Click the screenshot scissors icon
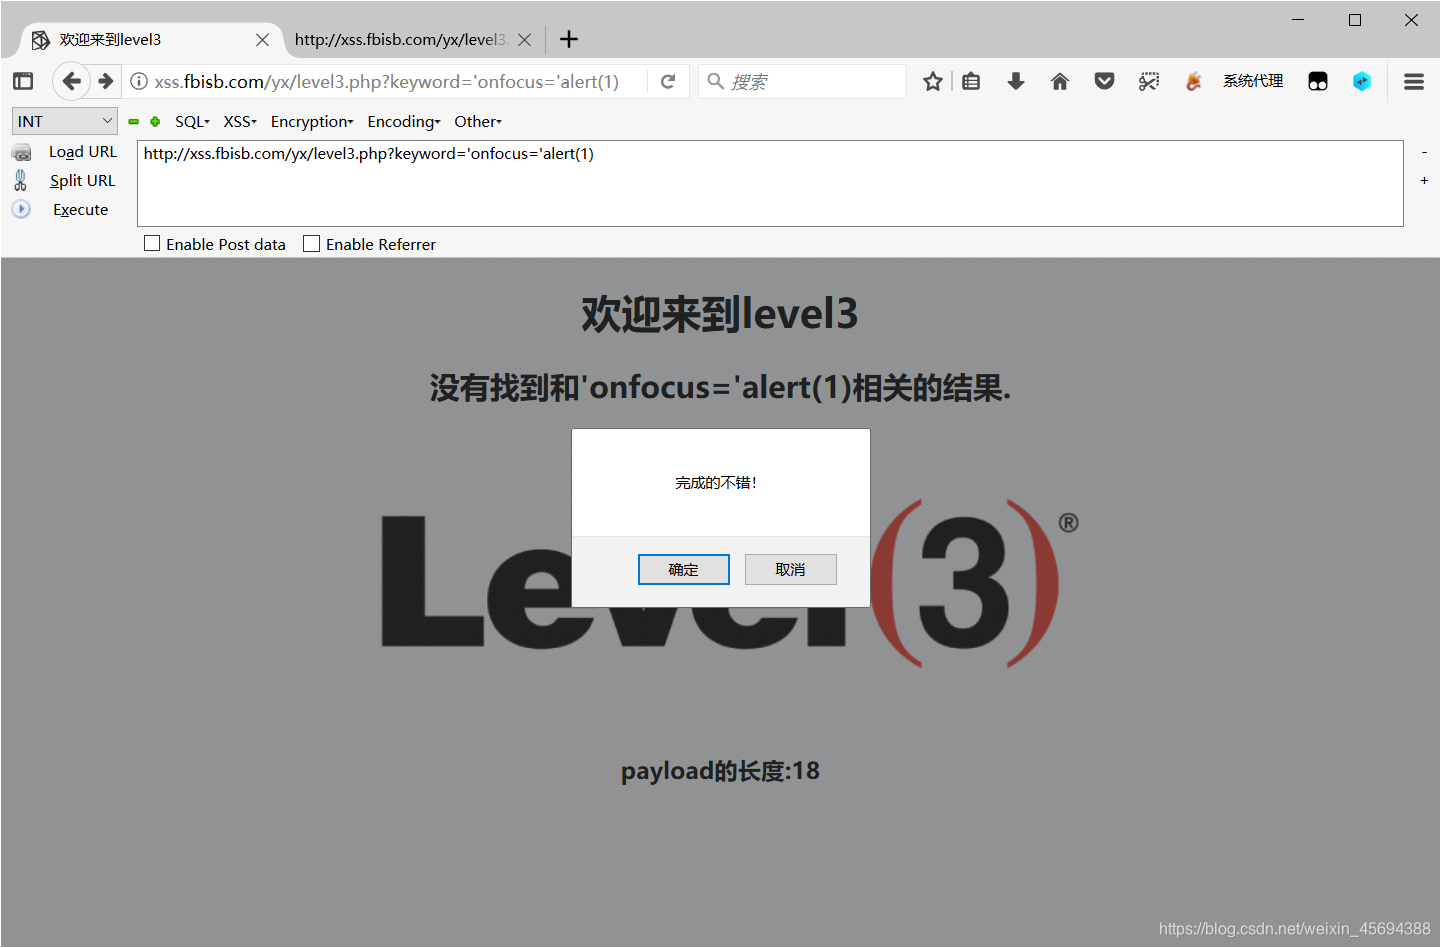 tap(1149, 81)
